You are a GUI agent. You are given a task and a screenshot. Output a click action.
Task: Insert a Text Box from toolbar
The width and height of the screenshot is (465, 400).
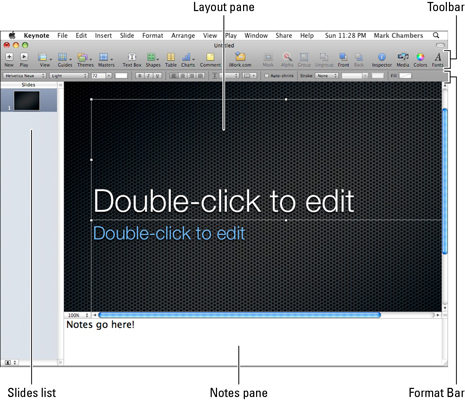tap(132, 57)
